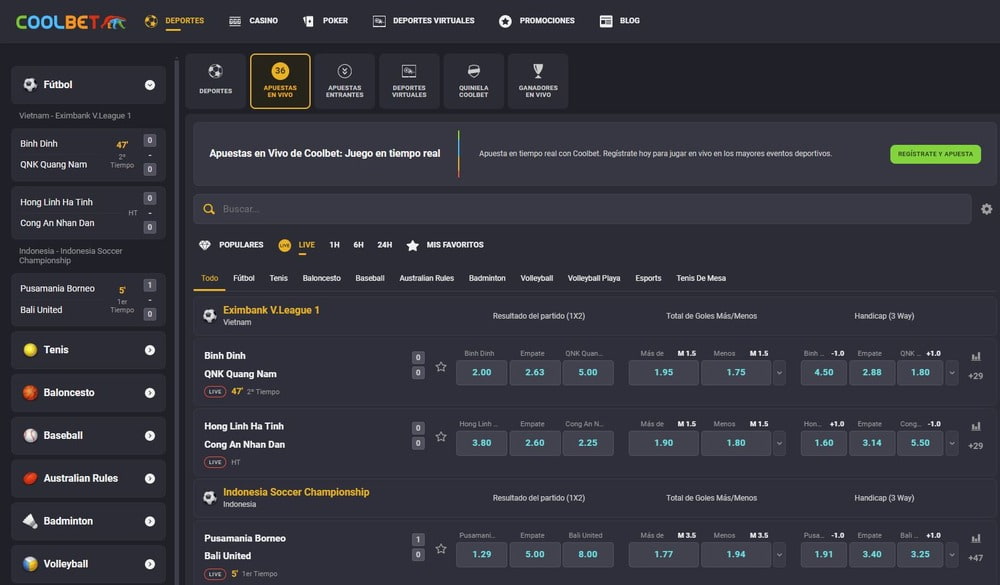
Task: Switch to the Fútbol tab
Action: [x=244, y=278]
